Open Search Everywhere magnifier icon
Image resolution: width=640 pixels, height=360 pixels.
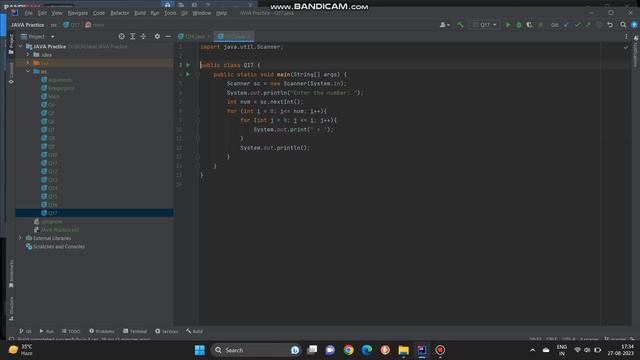[623, 25]
